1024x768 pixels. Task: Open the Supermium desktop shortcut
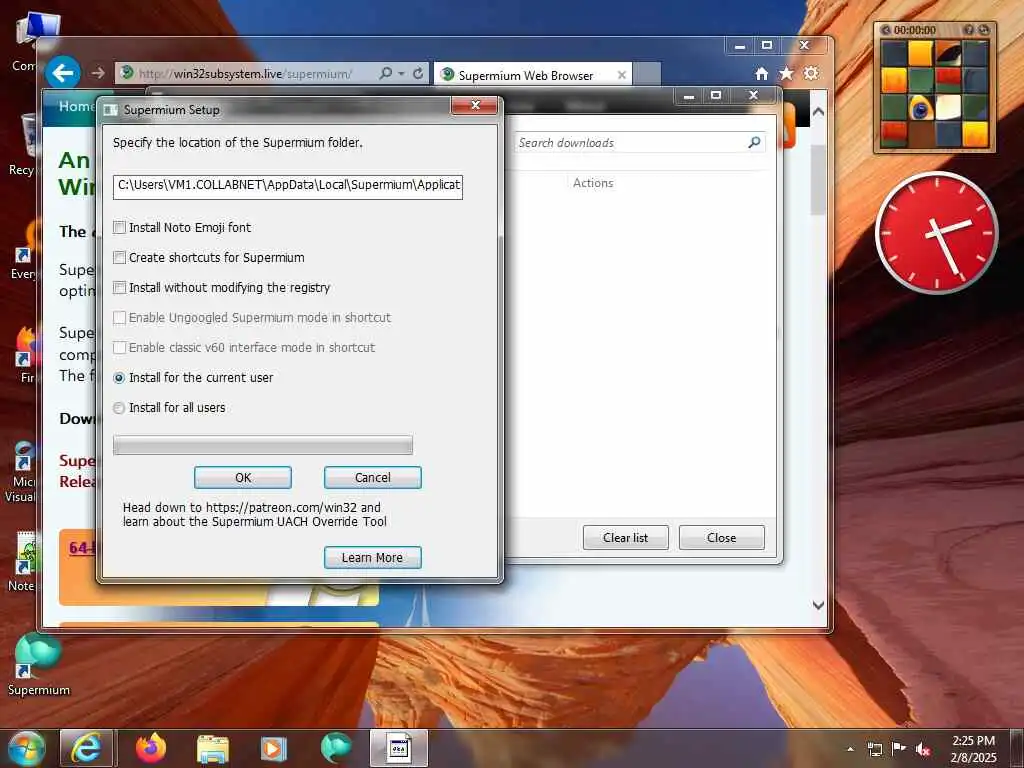click(38, 664)
